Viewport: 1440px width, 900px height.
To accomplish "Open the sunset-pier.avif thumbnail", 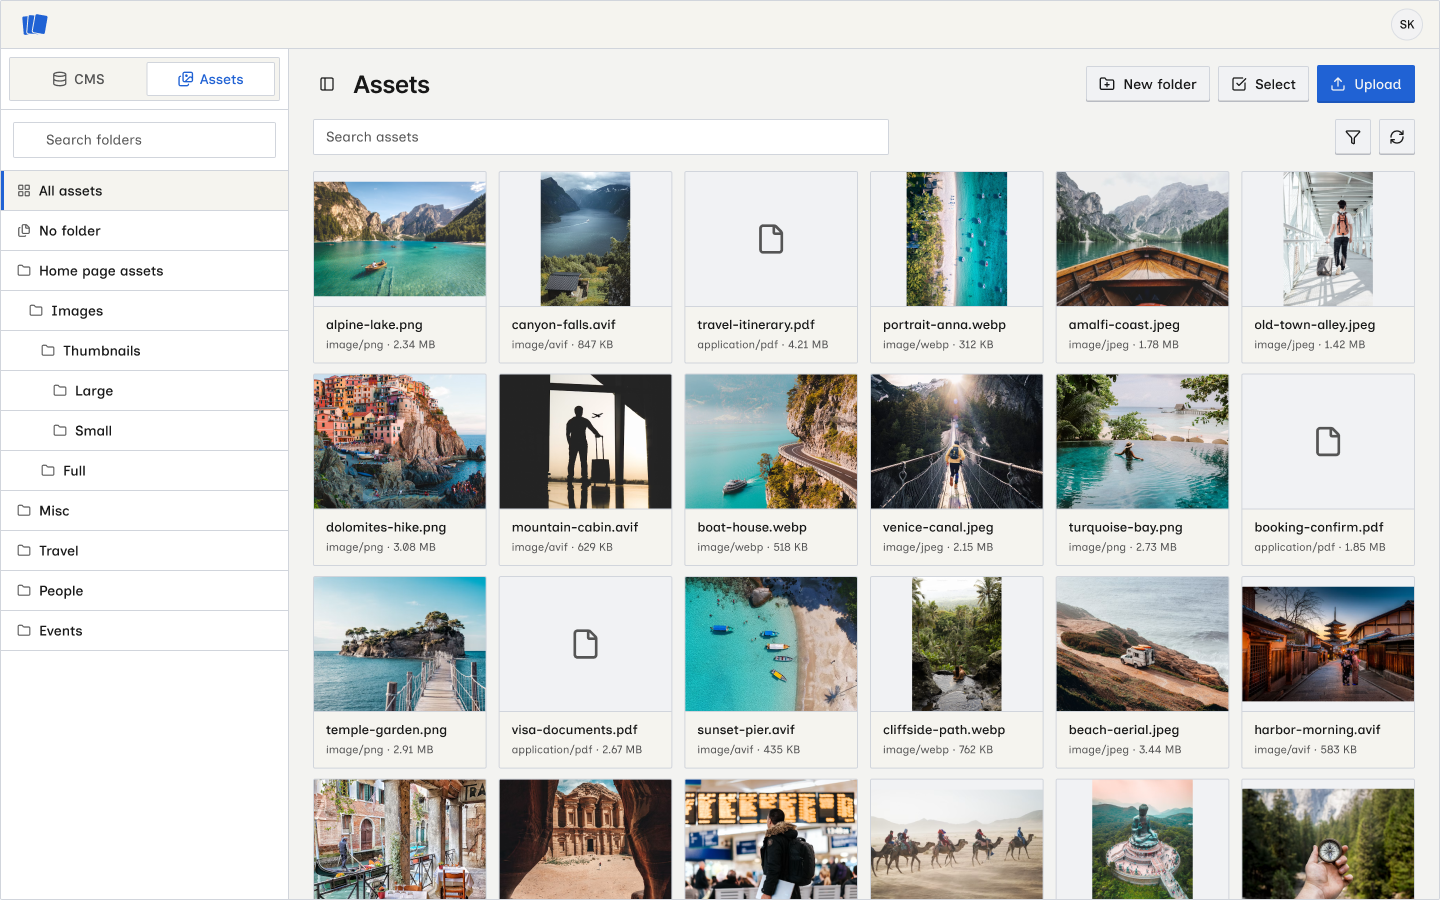I will click(771, 644).
